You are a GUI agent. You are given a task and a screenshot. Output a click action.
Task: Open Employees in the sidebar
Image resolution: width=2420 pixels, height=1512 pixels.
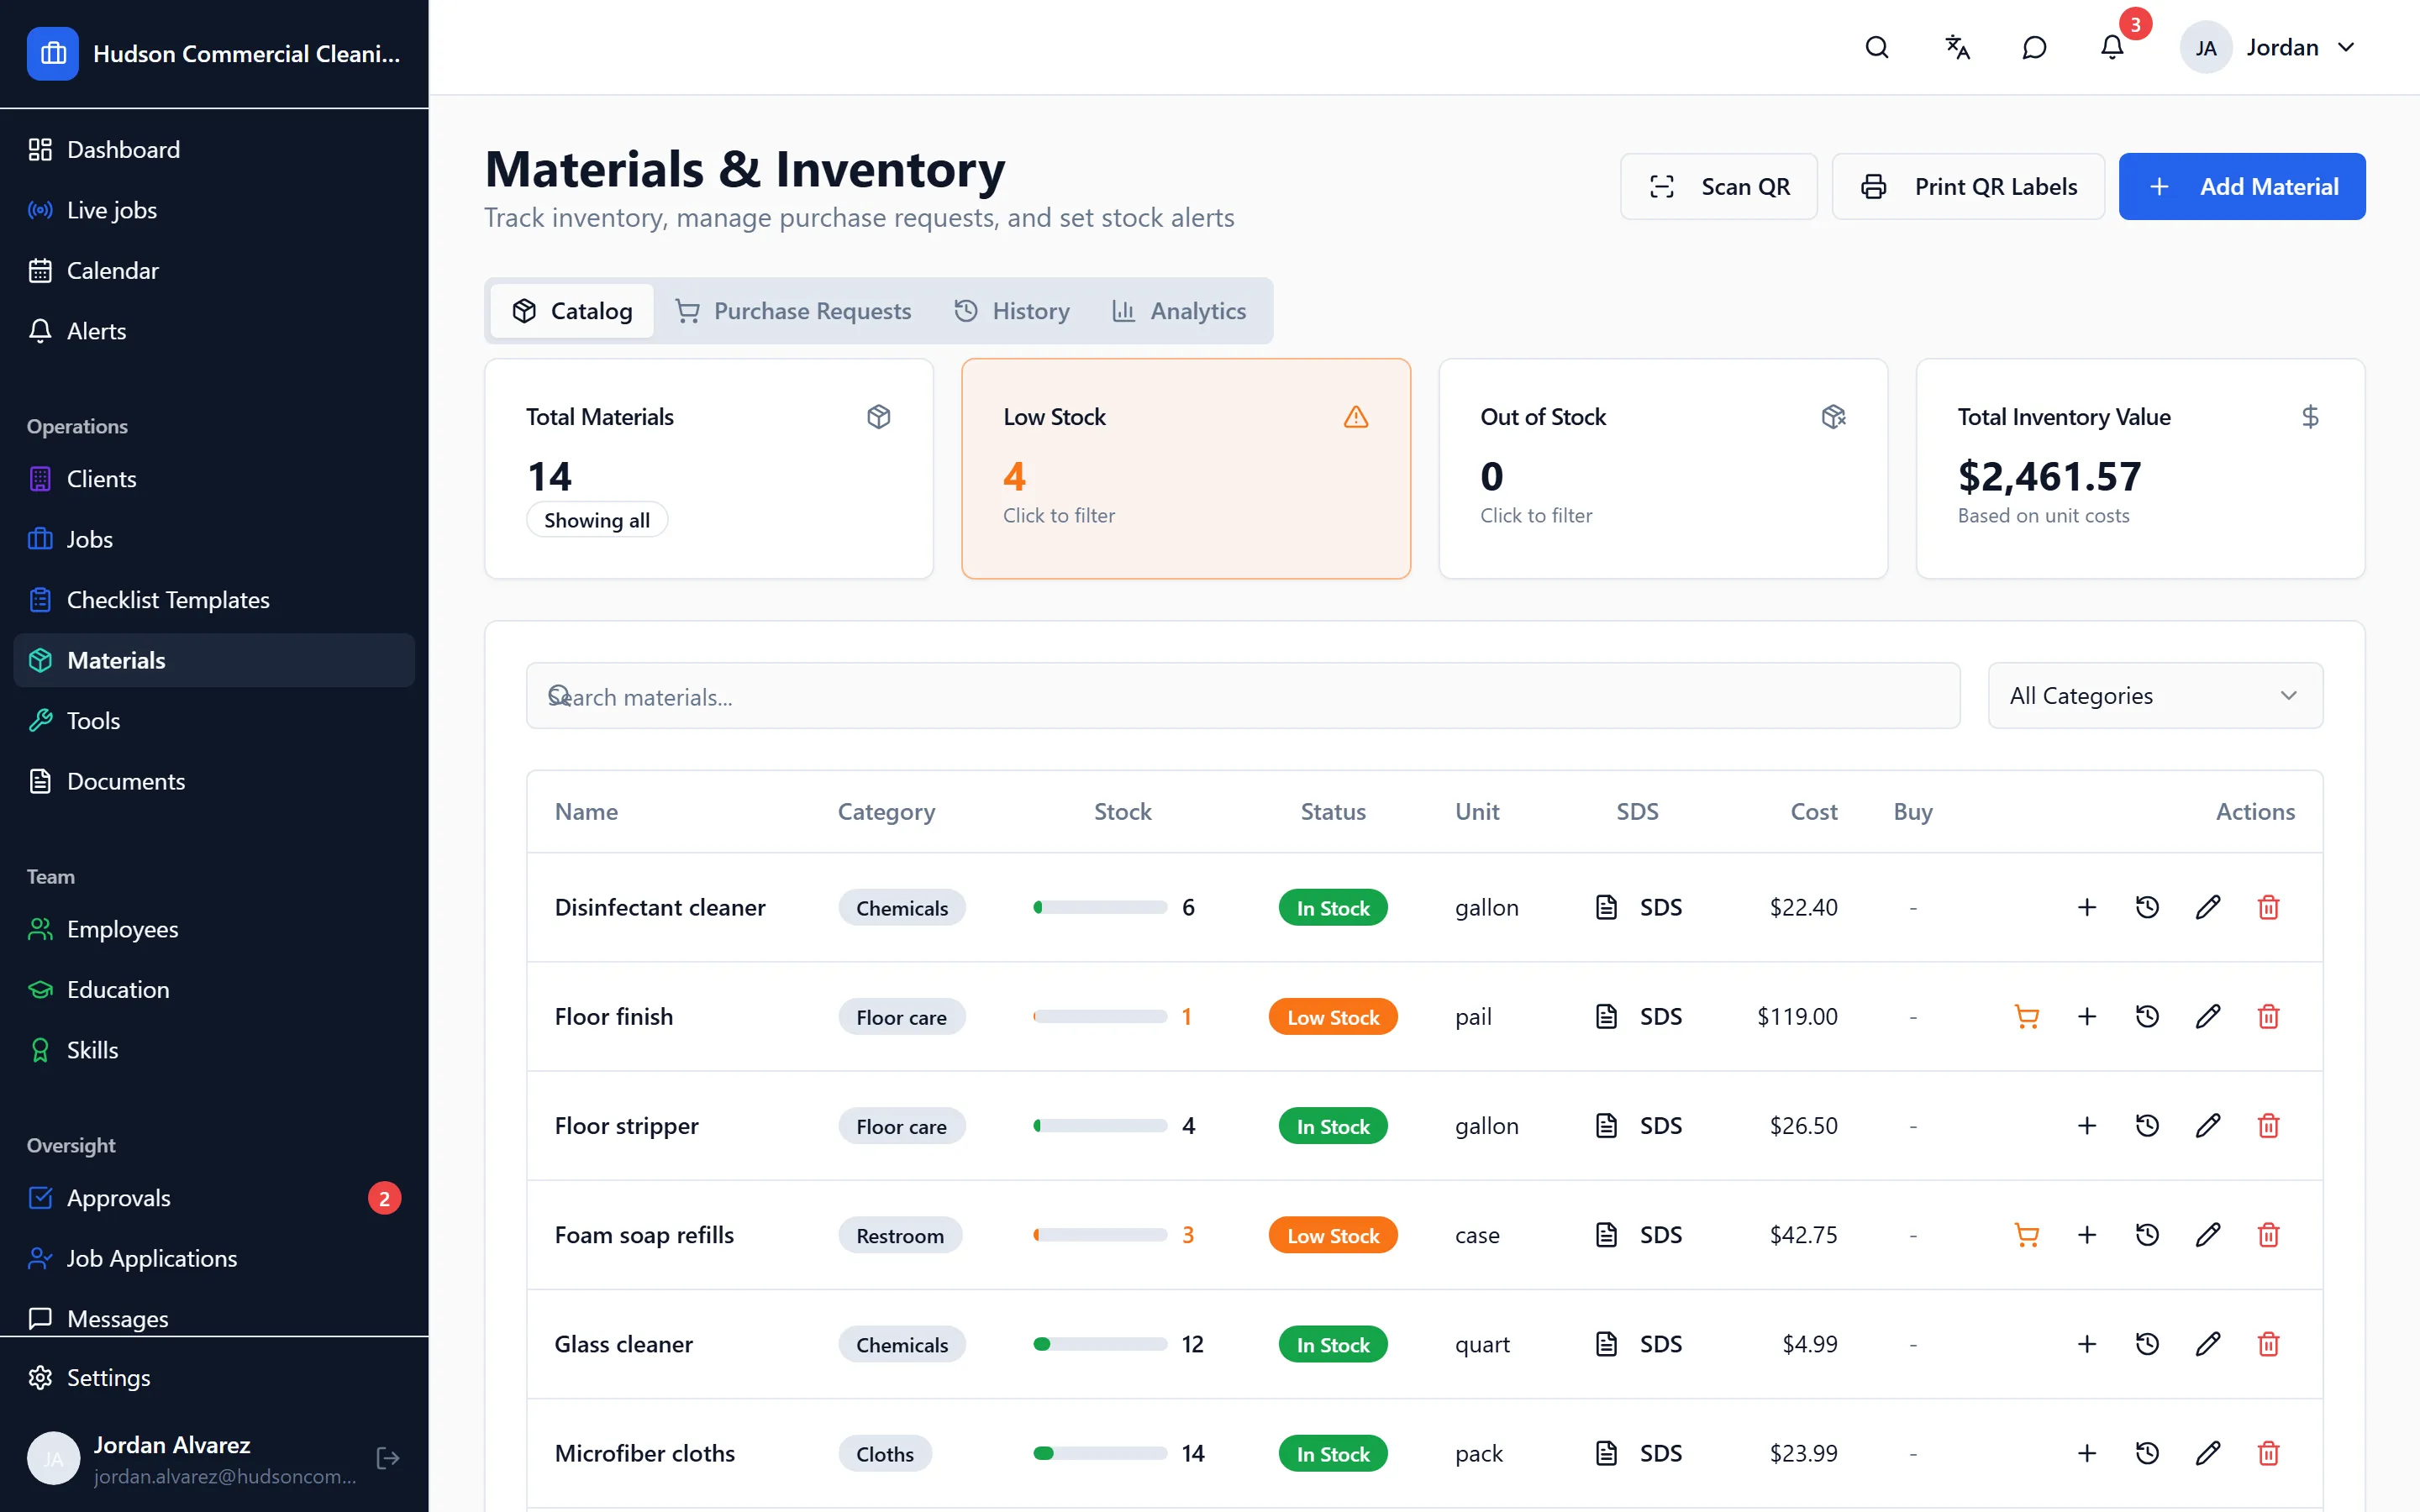214,929
